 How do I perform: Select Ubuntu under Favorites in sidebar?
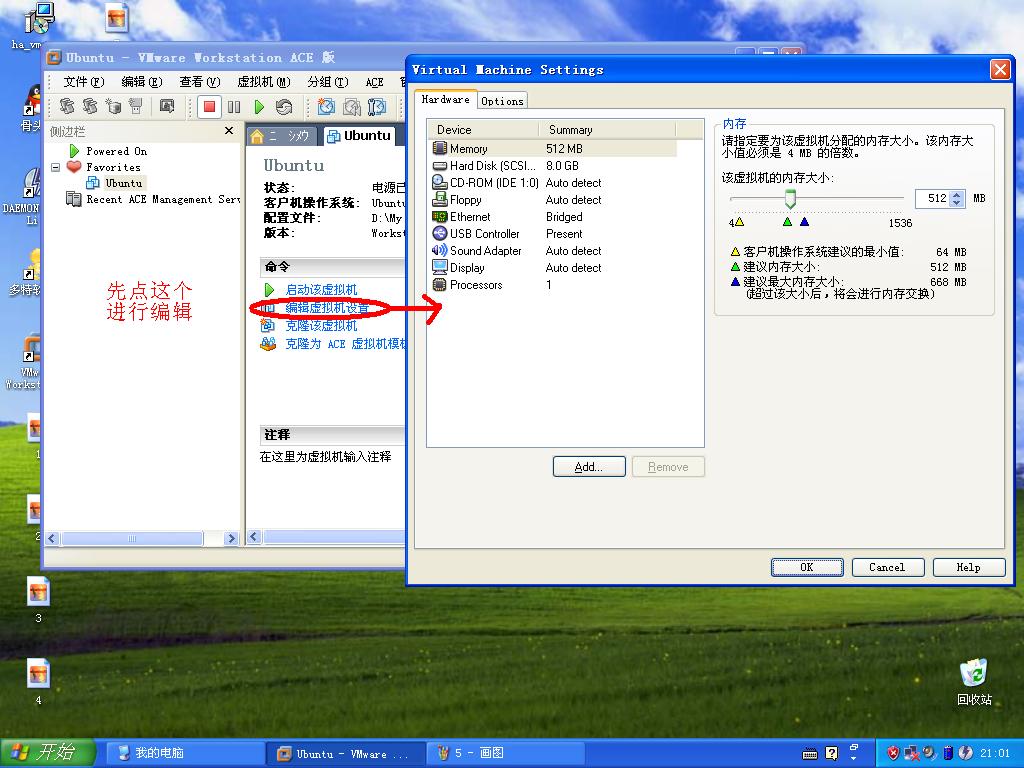click(x=123, y=184)
